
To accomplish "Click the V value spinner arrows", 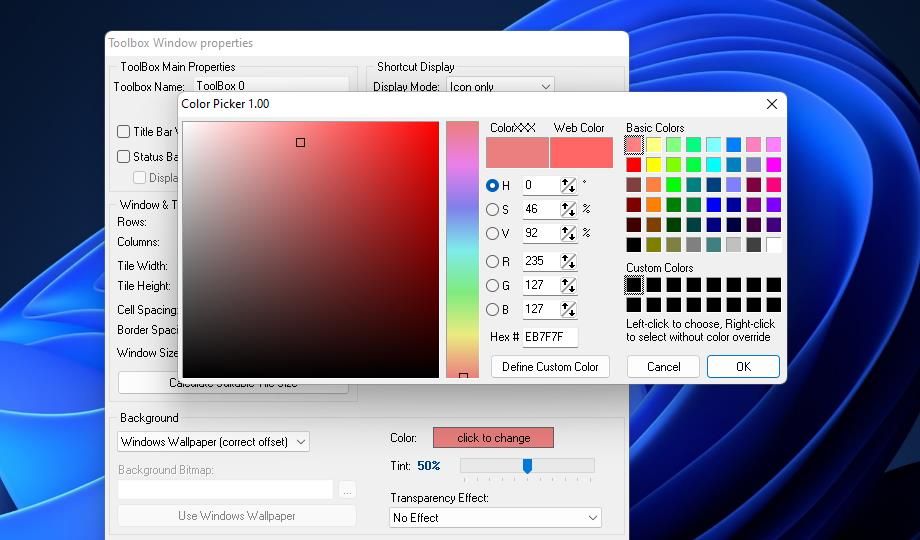I will 568,234.
